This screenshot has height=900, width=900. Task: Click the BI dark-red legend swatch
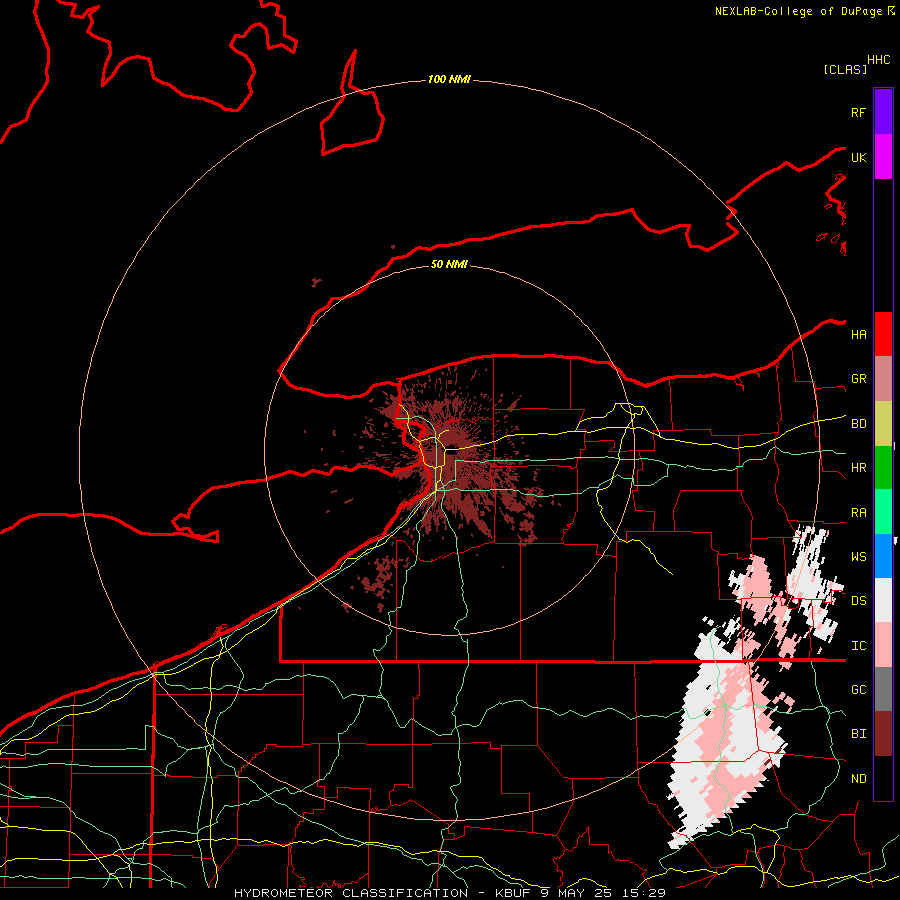click(883, 734)
